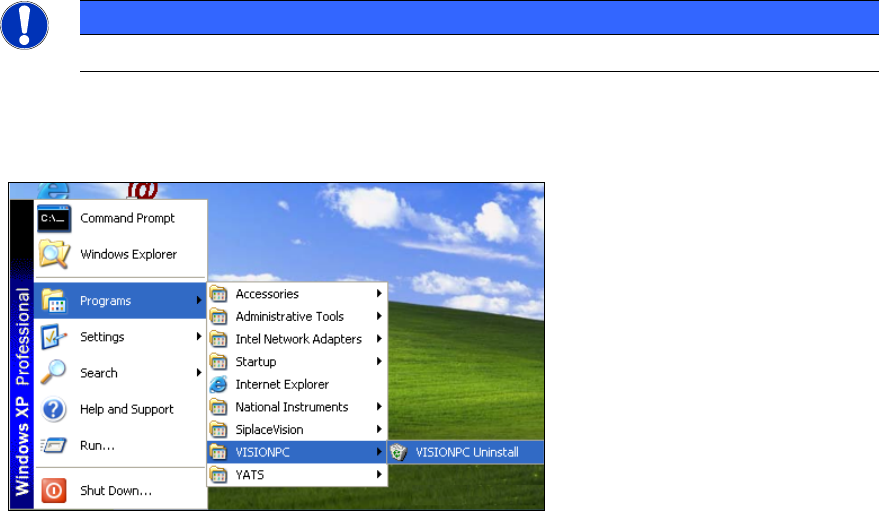Expand the Startup submenu arrow
Screen dimensions: 879x511
coord(379,361)
